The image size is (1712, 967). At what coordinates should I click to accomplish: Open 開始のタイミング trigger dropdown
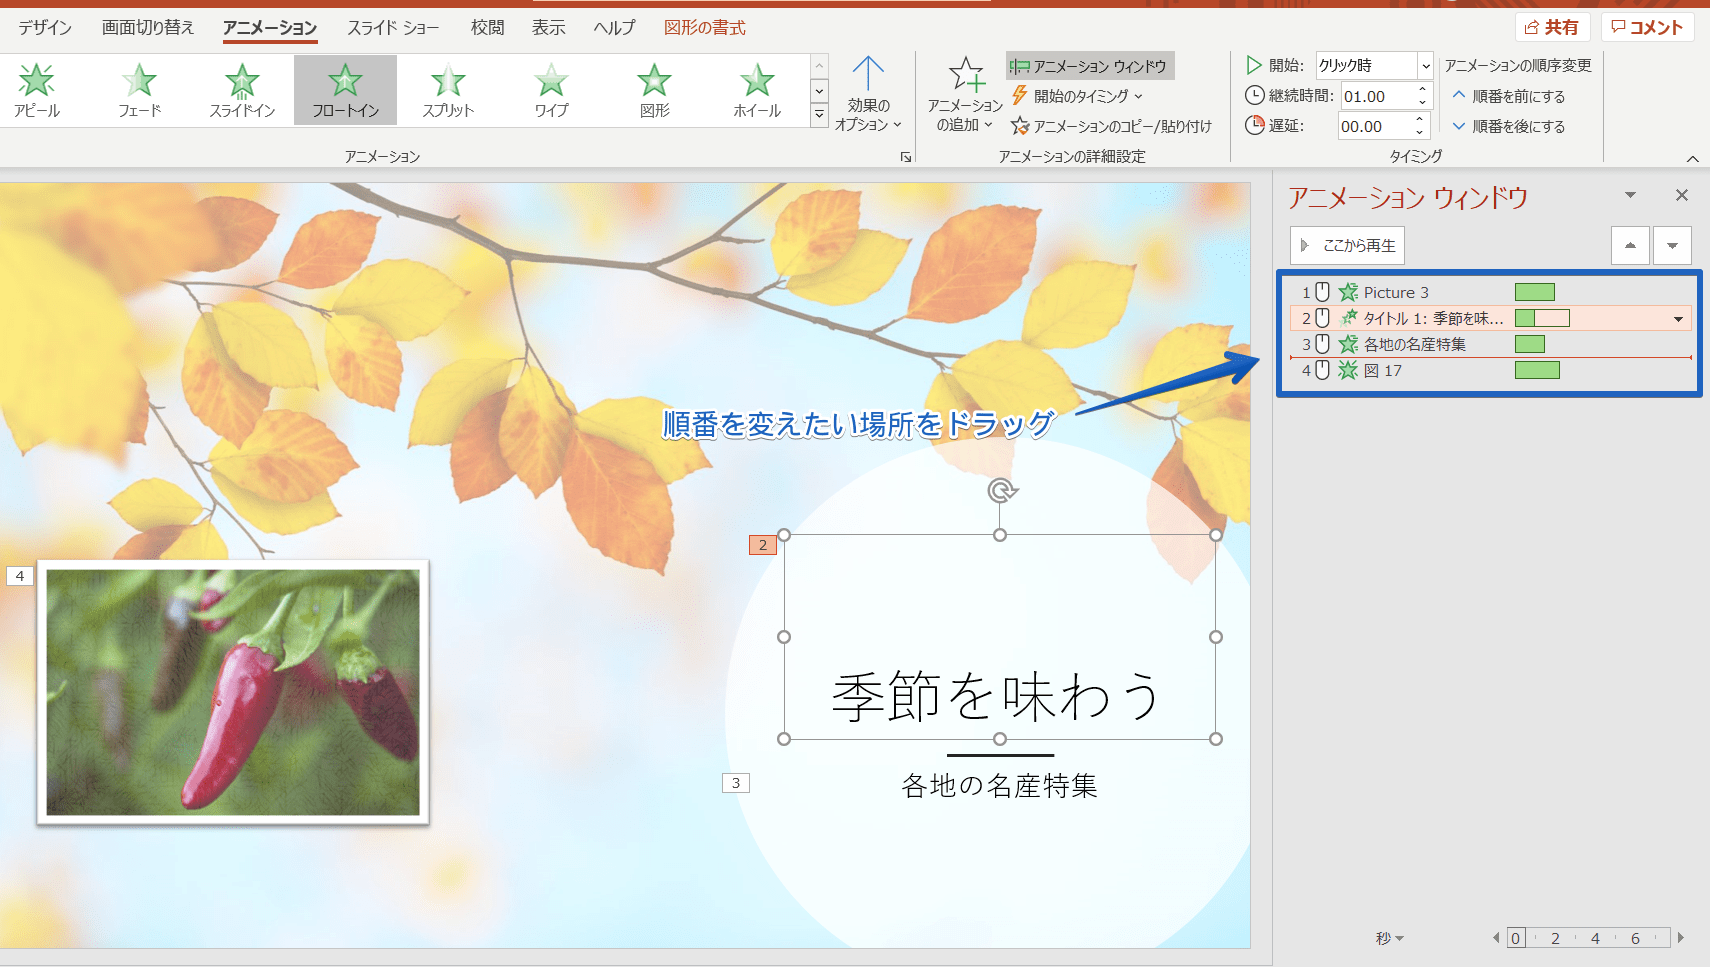[1077, 96]
